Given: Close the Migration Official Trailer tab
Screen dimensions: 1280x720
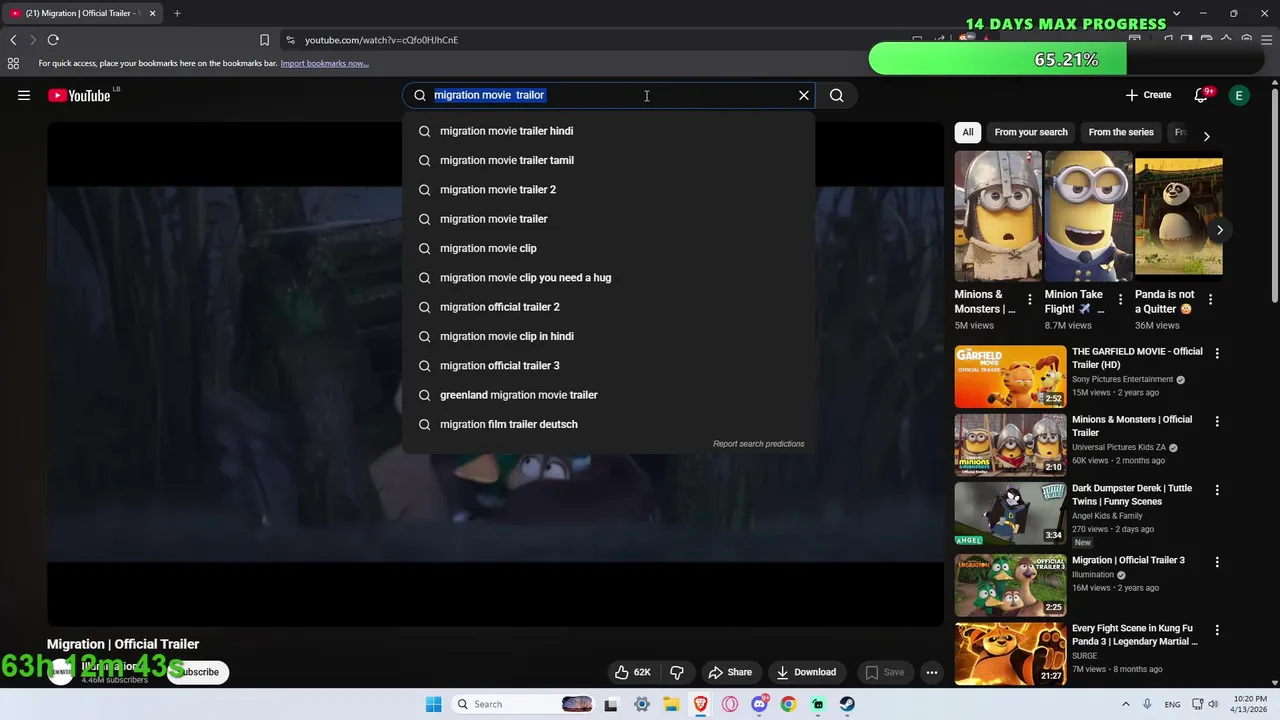Looking at the screenshot, I should pyautogui.click(x=152, y=13).
